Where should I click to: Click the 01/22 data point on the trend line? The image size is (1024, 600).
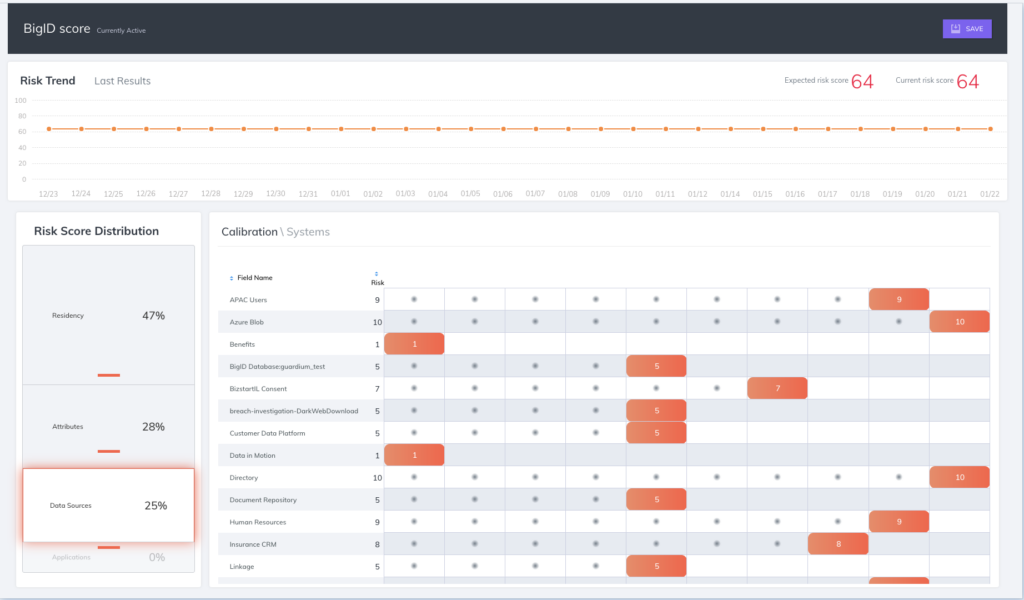coord(990,129)
